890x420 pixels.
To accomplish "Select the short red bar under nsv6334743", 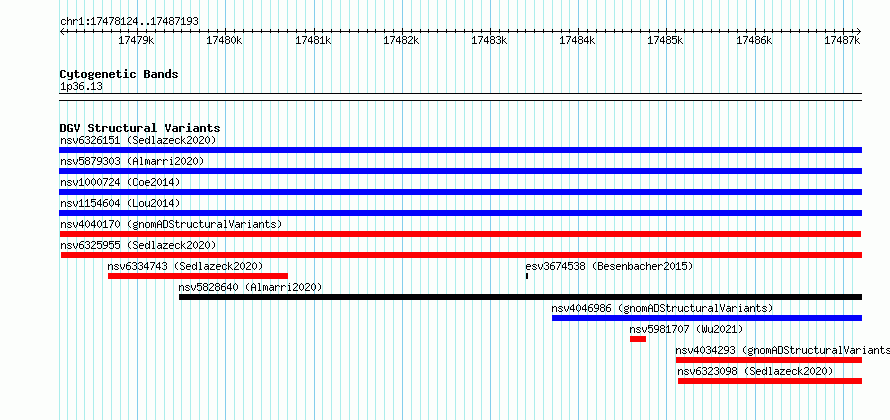I will (x=198, y=276).
